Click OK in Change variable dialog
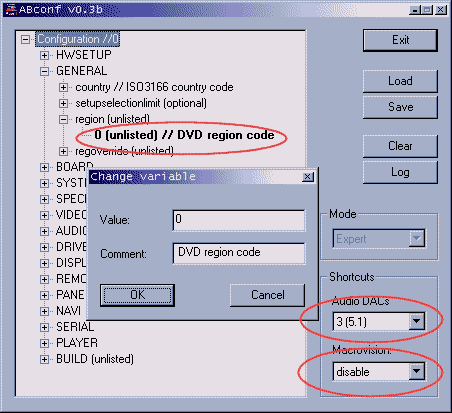The height and width of the screenshot is (413, 452). (x=137, y=295)
